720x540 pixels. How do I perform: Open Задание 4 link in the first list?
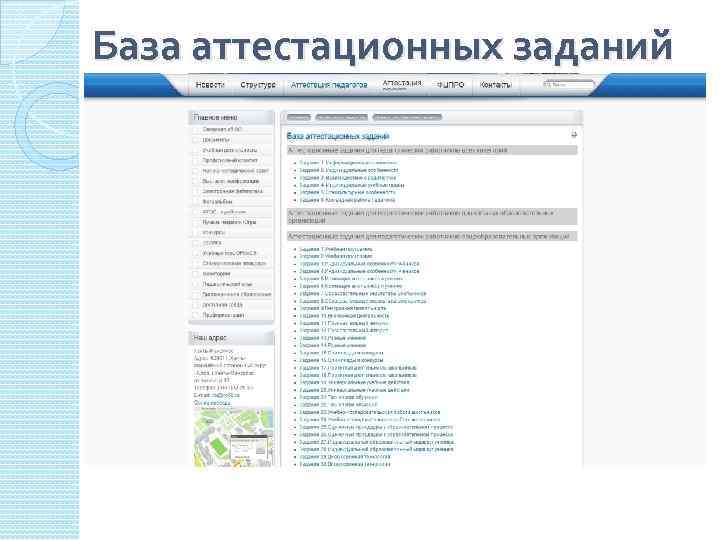352,186
